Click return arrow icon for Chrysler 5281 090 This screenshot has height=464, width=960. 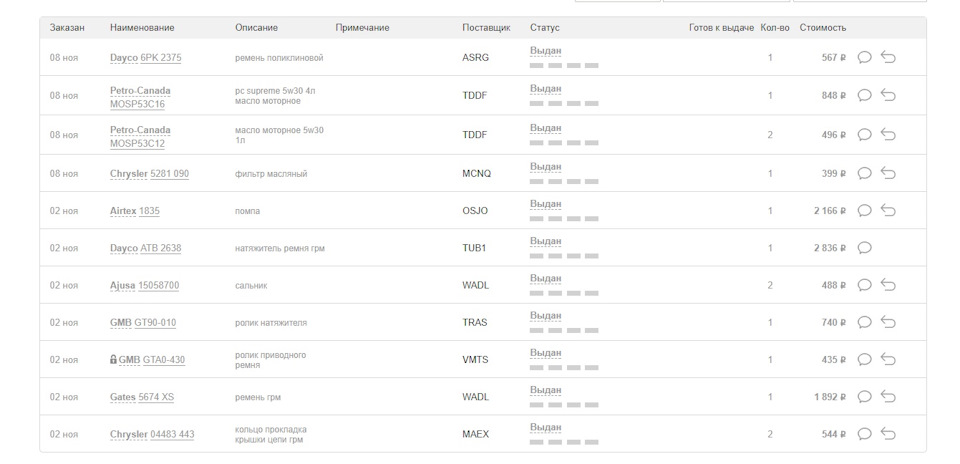(x=888, y=173)
